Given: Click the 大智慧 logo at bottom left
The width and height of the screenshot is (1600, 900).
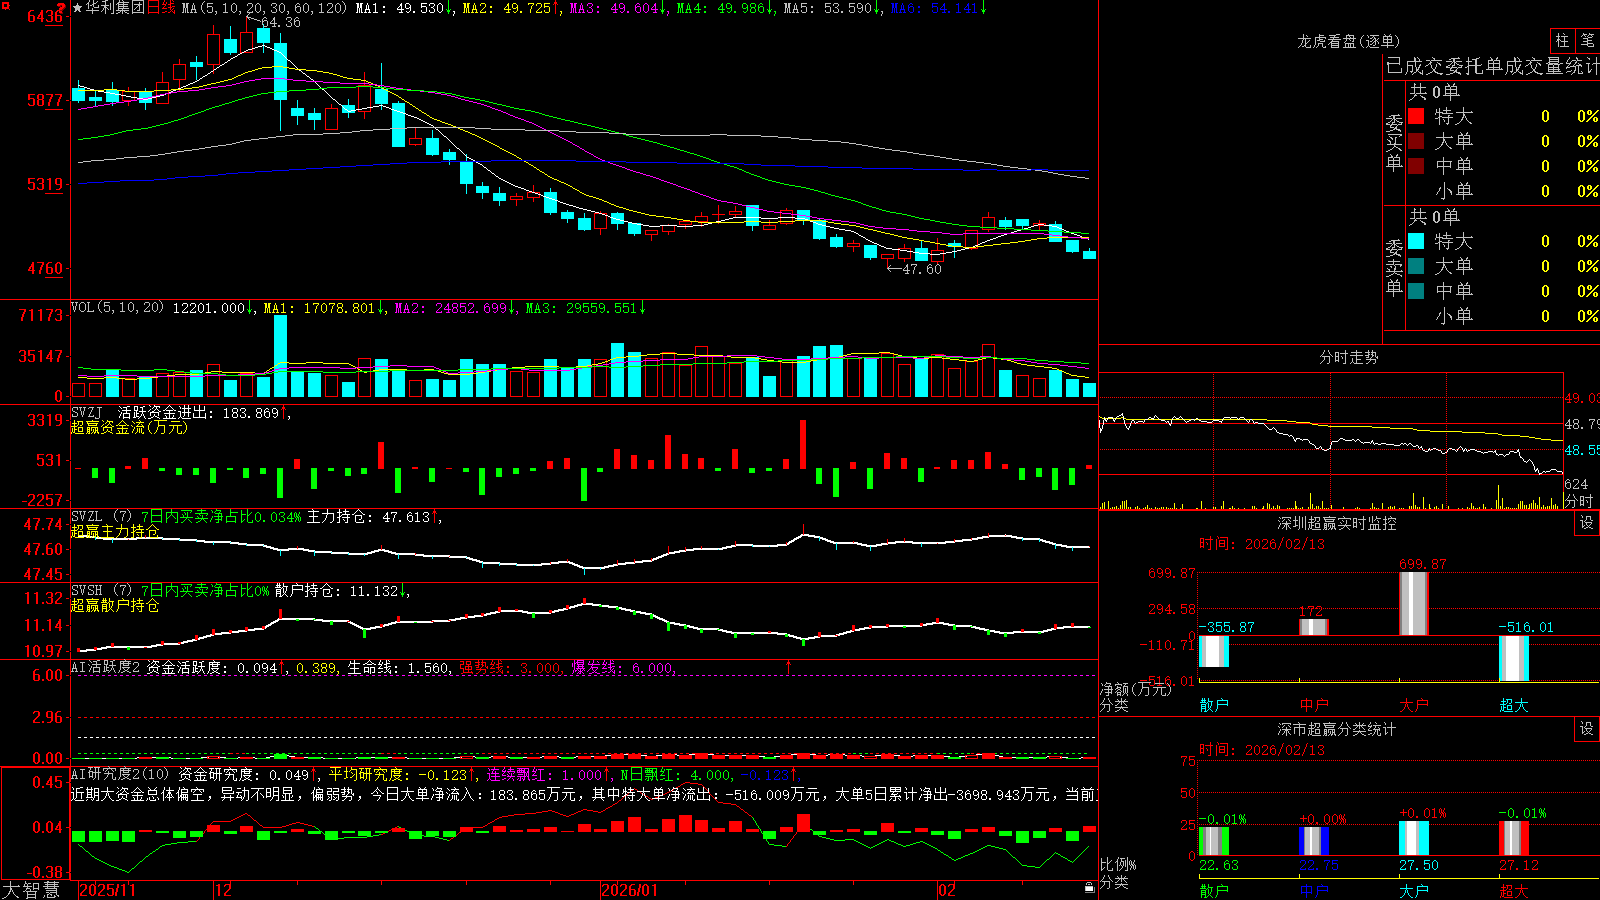Looking at the screenshot, I should (x=31, y=890).
